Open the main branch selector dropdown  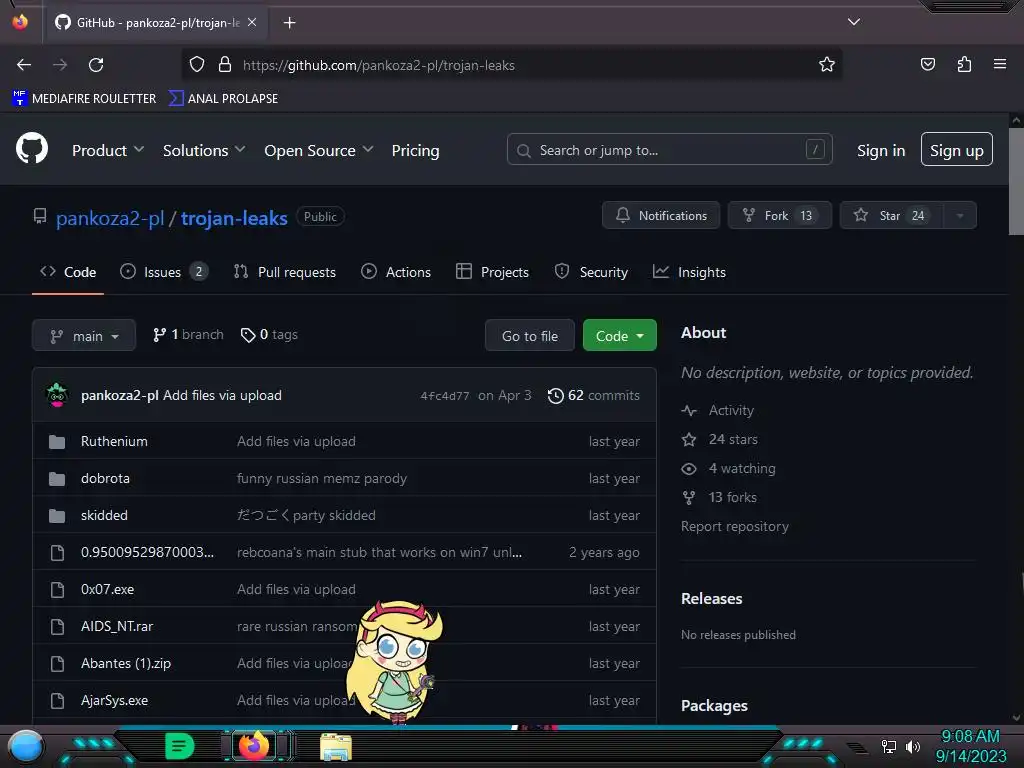84,335
